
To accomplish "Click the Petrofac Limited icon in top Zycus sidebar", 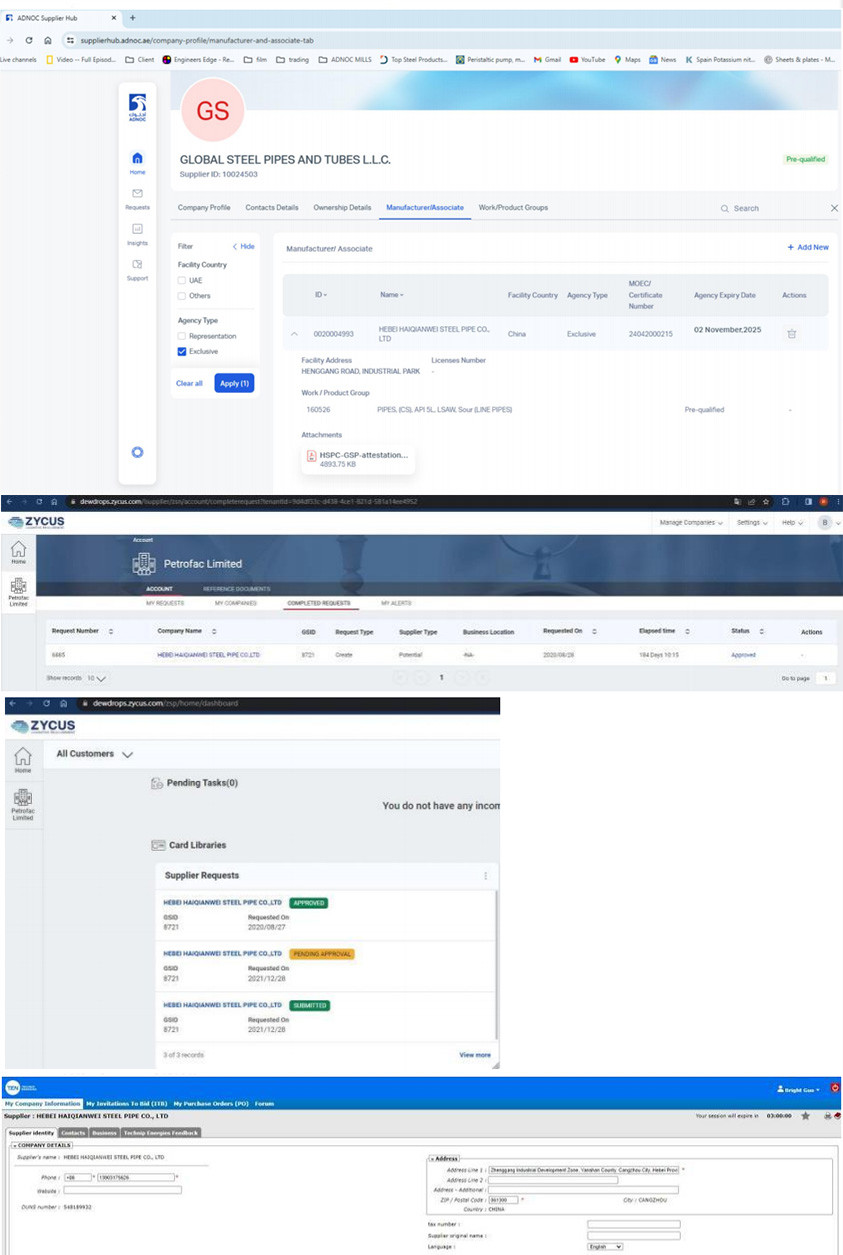I will pyautogui.click(x=18, y=593).
